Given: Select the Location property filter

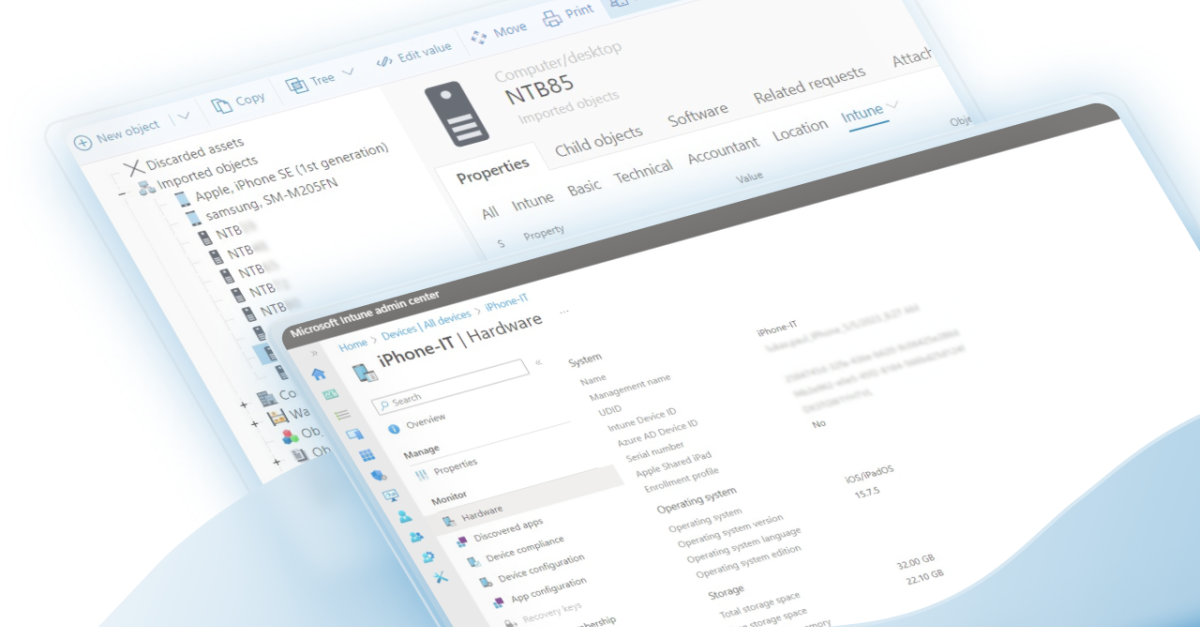Looking at the screenshot, I should [800, 130].
